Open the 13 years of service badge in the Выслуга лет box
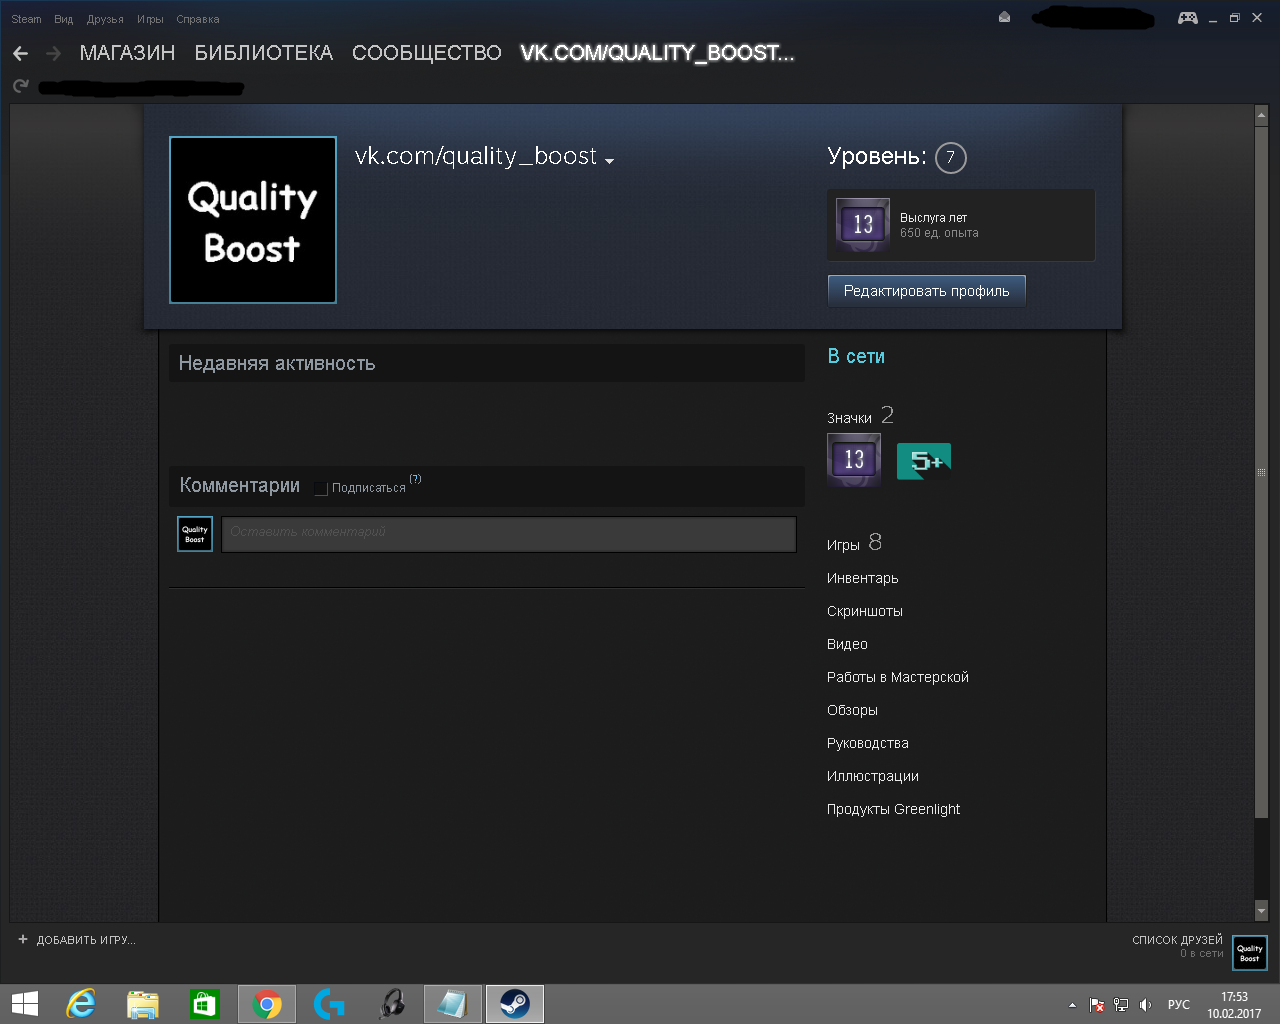Image resolution: width=1280 pixels, height=1024 pixels. coord(862,224)
